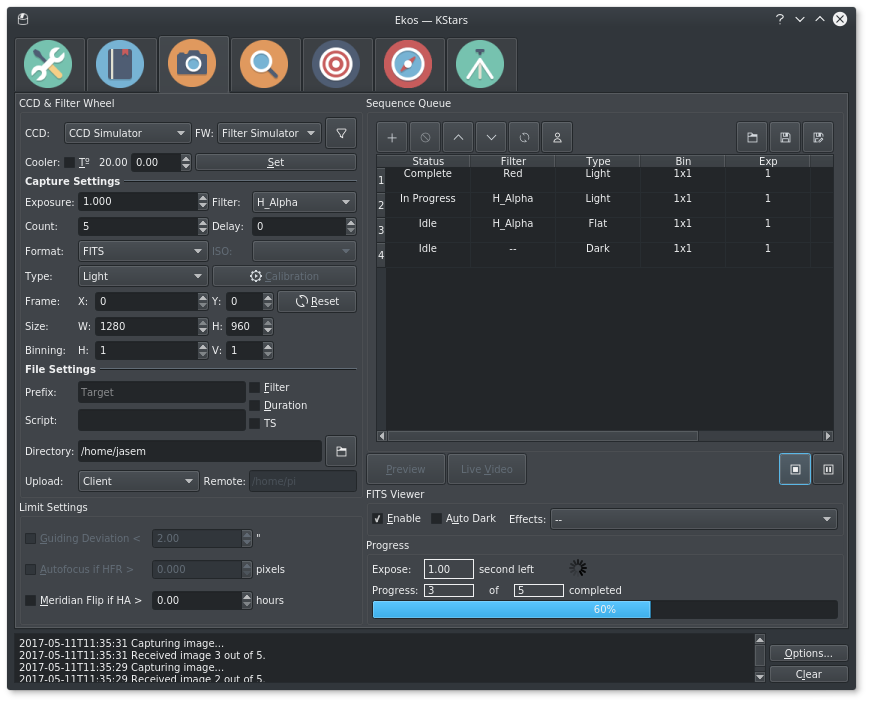Image resolution: width=869 pixels, height=703 pixels.
Task: Stop the capture sequence with the stop icon
Action: pyautogui.click(x=795, y=469)
